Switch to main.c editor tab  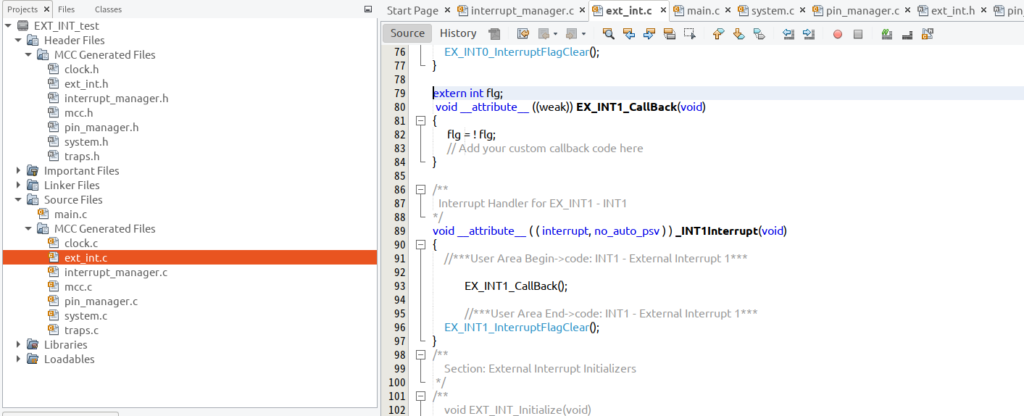coord(703,10)
